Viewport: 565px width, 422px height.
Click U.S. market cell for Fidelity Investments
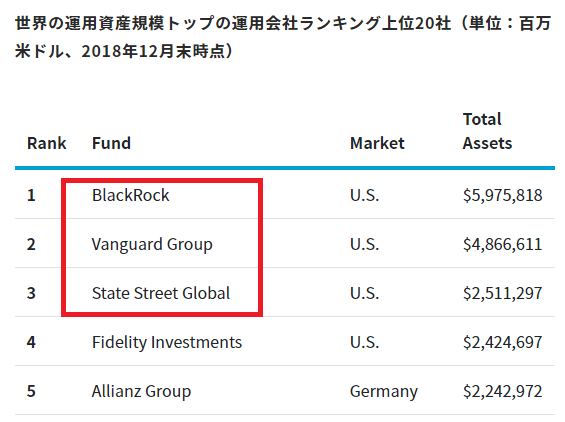click(364, 342)
